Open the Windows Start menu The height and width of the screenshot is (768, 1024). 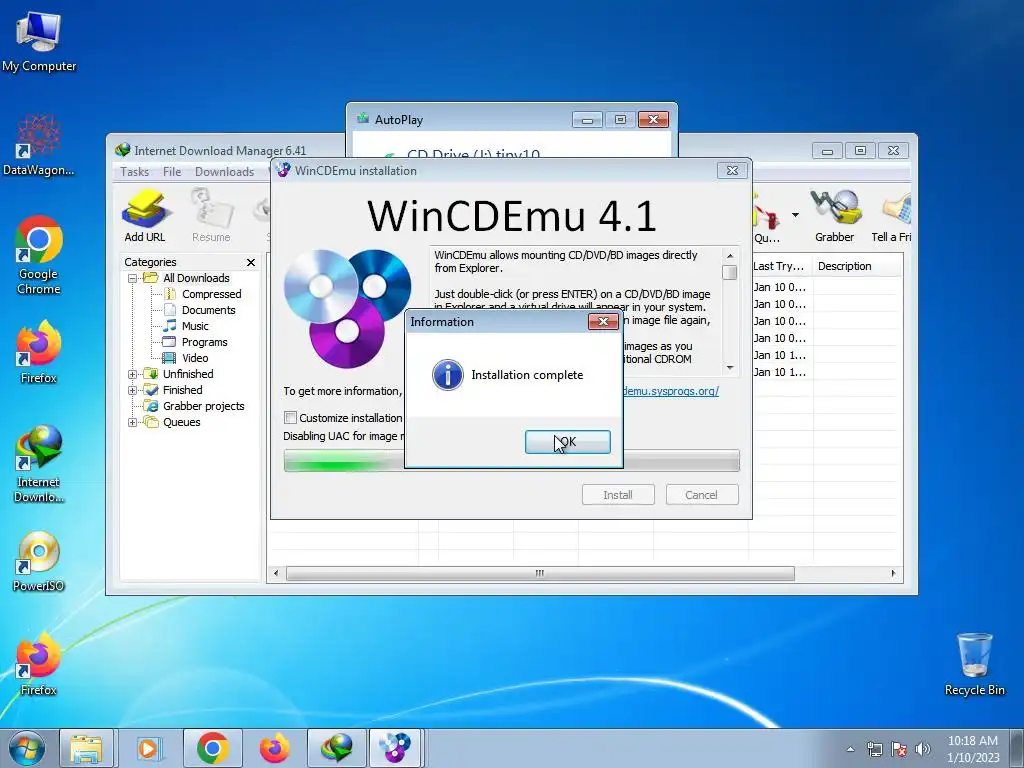(x=27, y=748)
